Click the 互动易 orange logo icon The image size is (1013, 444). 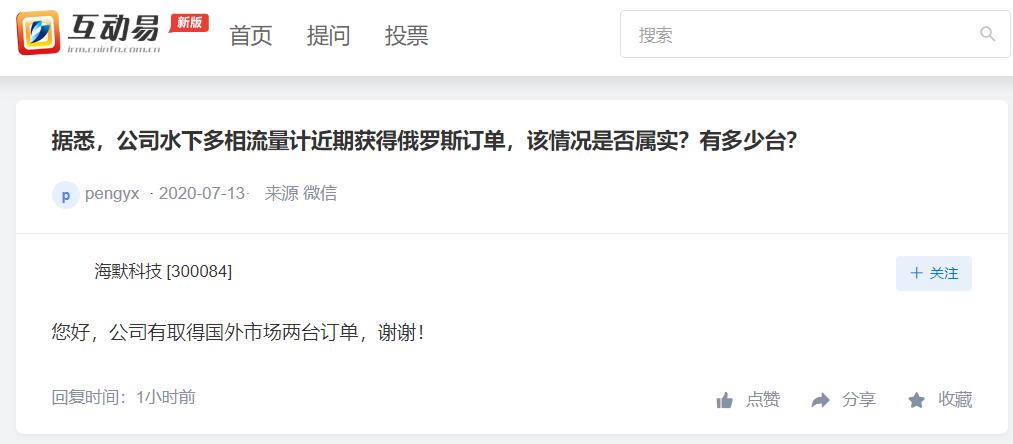tap(38, 33)
